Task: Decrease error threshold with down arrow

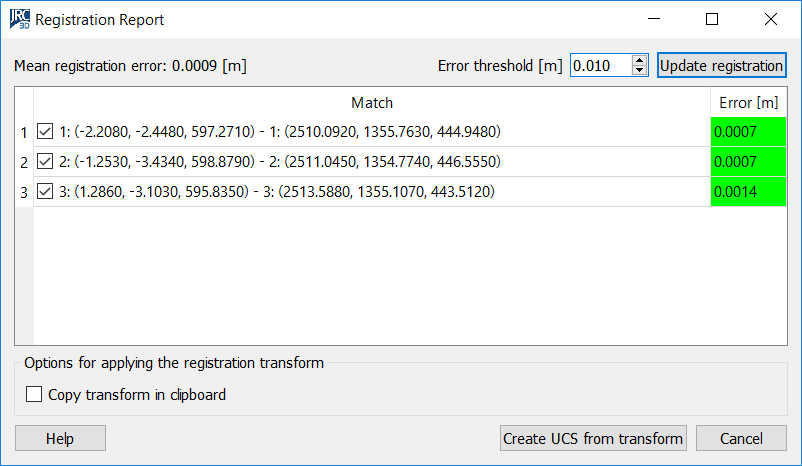Action: [640, 71]
